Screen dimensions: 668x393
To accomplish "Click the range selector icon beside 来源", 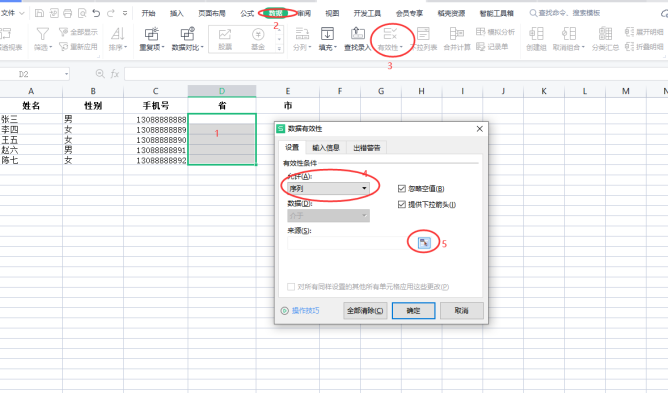I will (424, 243).
